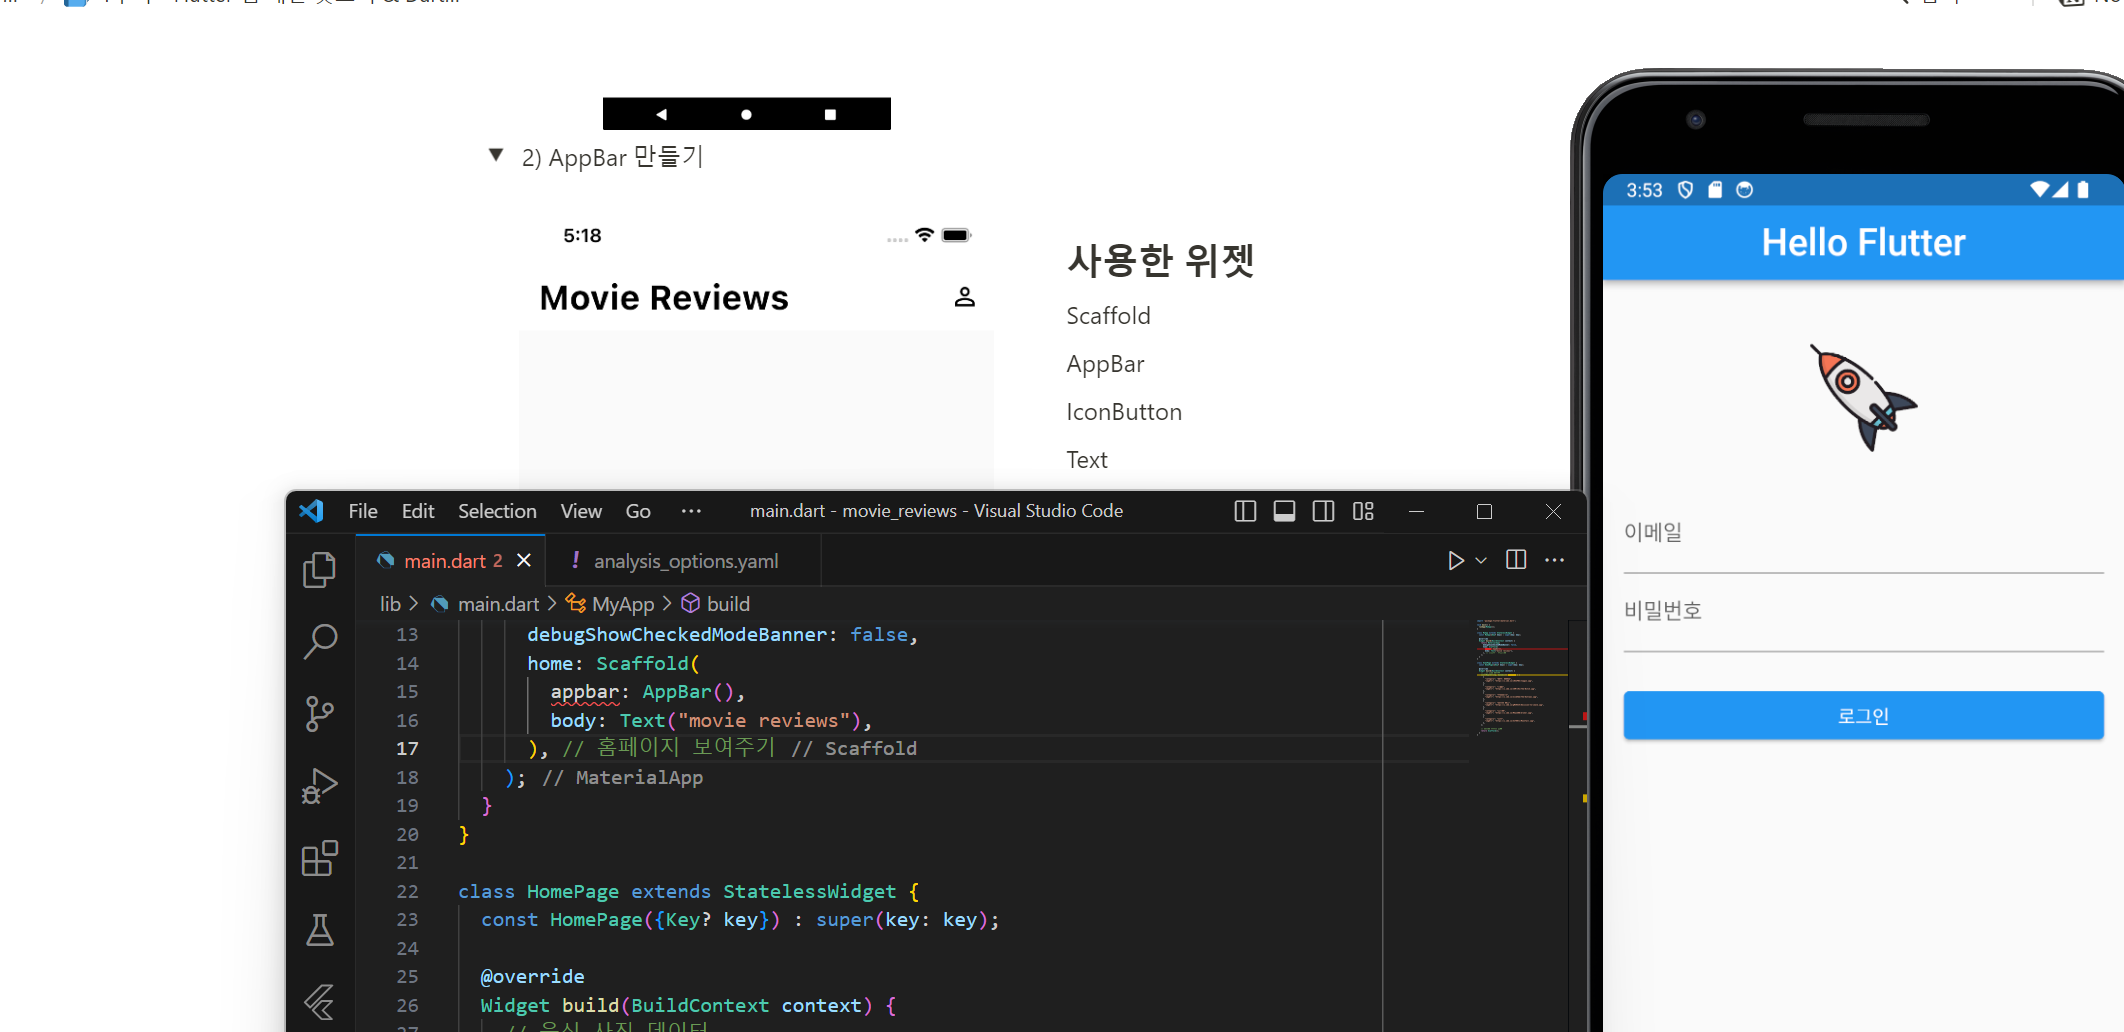
Task: Click the Movie Reviews title text
Action: 664,298
